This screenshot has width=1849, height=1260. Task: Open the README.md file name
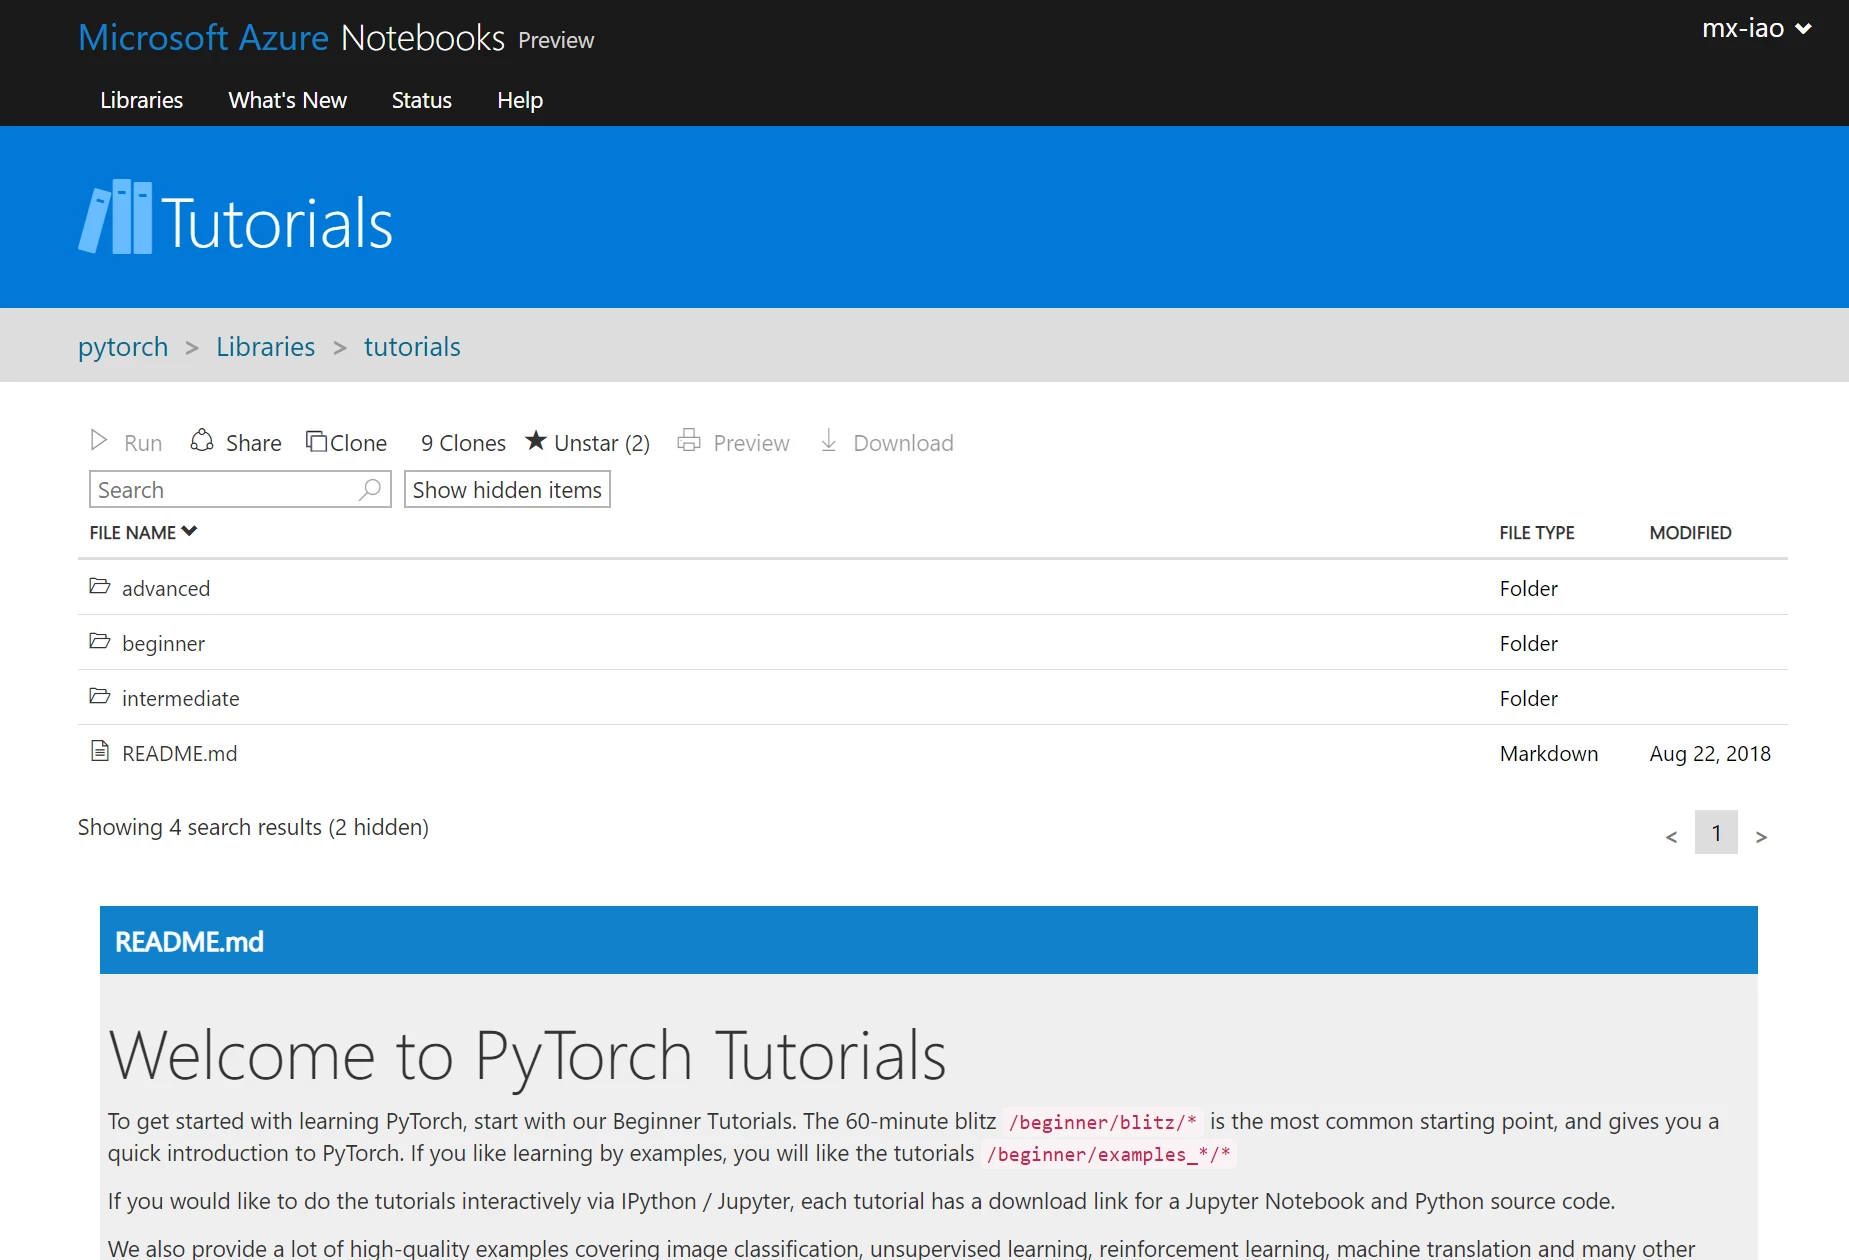click(x=179, y=753)
